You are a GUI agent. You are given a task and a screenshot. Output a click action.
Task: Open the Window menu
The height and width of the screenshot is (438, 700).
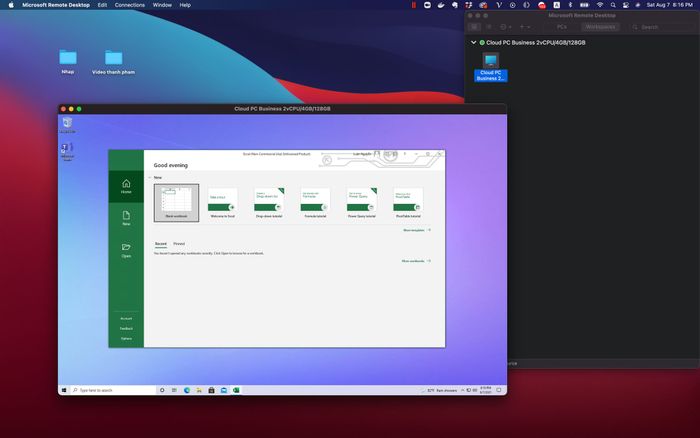coord(162,5)
